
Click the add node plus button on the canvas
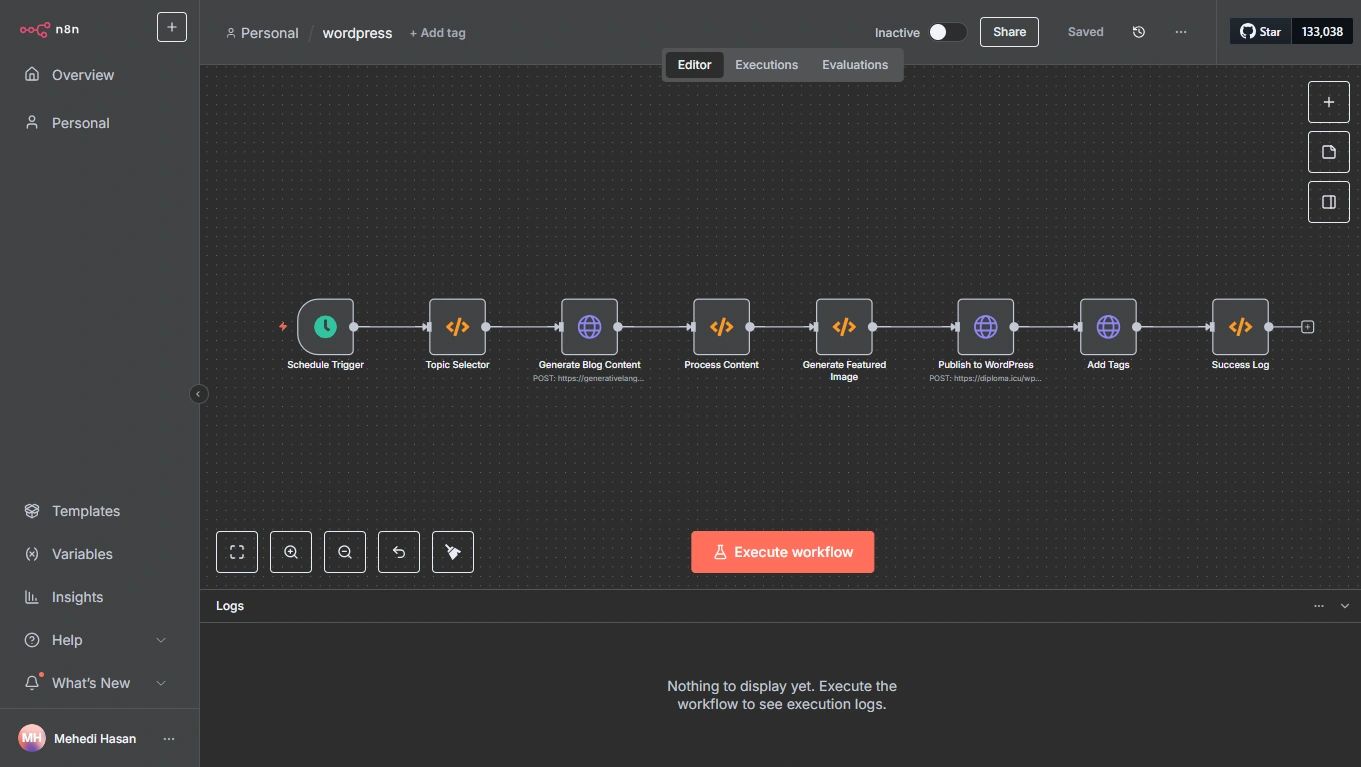point(1329,102)
